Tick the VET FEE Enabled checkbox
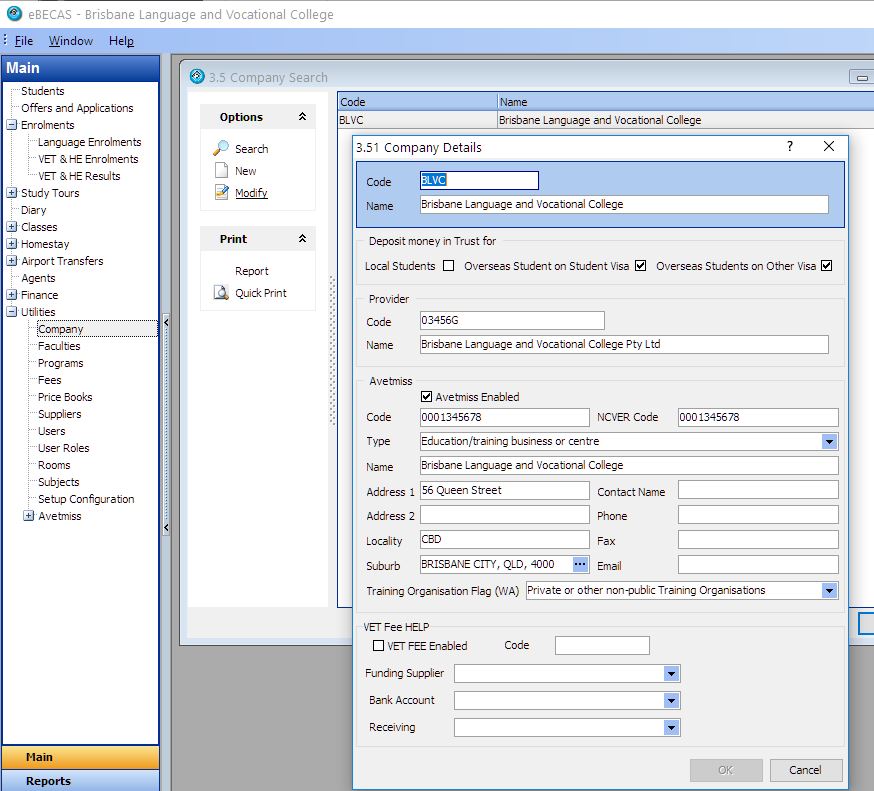 379,646
